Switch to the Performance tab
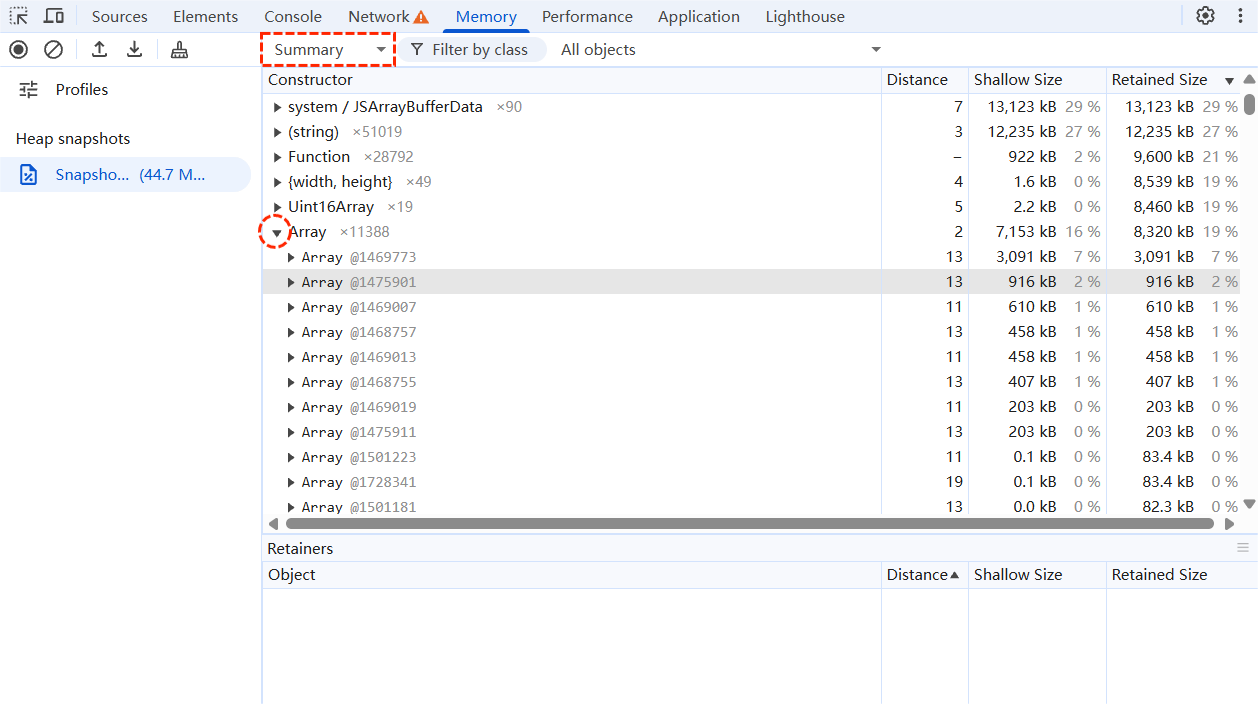The width and height of the screenshot is (1258, 704). pos(587,16)
